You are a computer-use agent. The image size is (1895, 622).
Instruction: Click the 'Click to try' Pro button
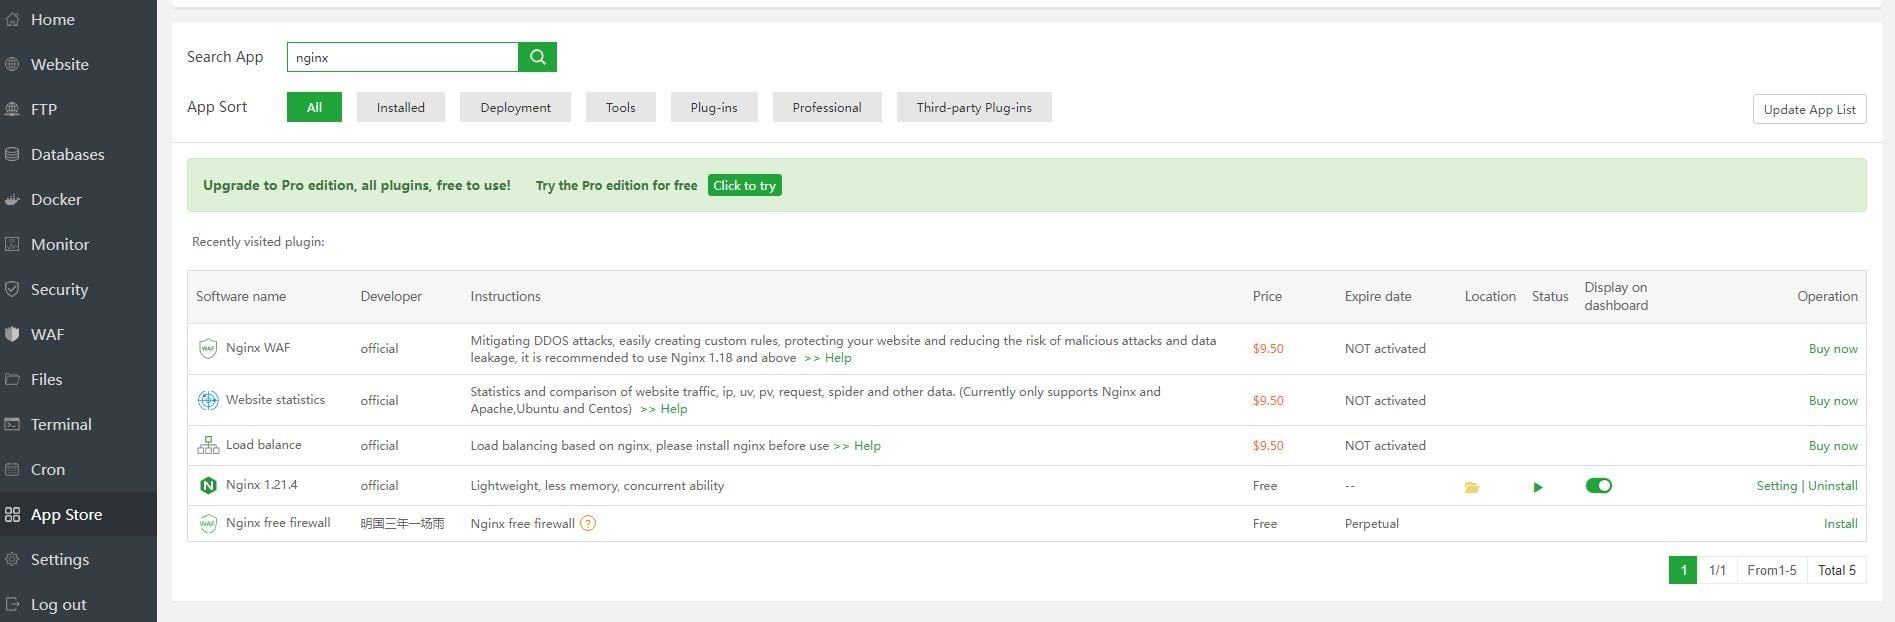point(744,185)
